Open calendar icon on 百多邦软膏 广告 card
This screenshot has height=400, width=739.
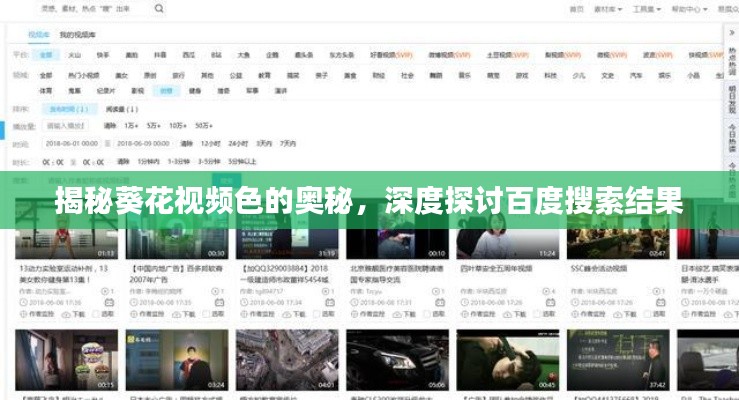pyautogui.click(x=219, y=302)
